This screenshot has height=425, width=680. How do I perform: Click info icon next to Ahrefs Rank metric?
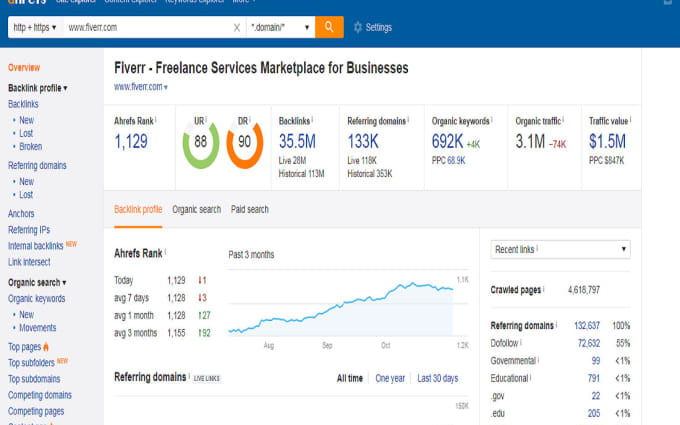pyautogui.click(x=156, y=119)
